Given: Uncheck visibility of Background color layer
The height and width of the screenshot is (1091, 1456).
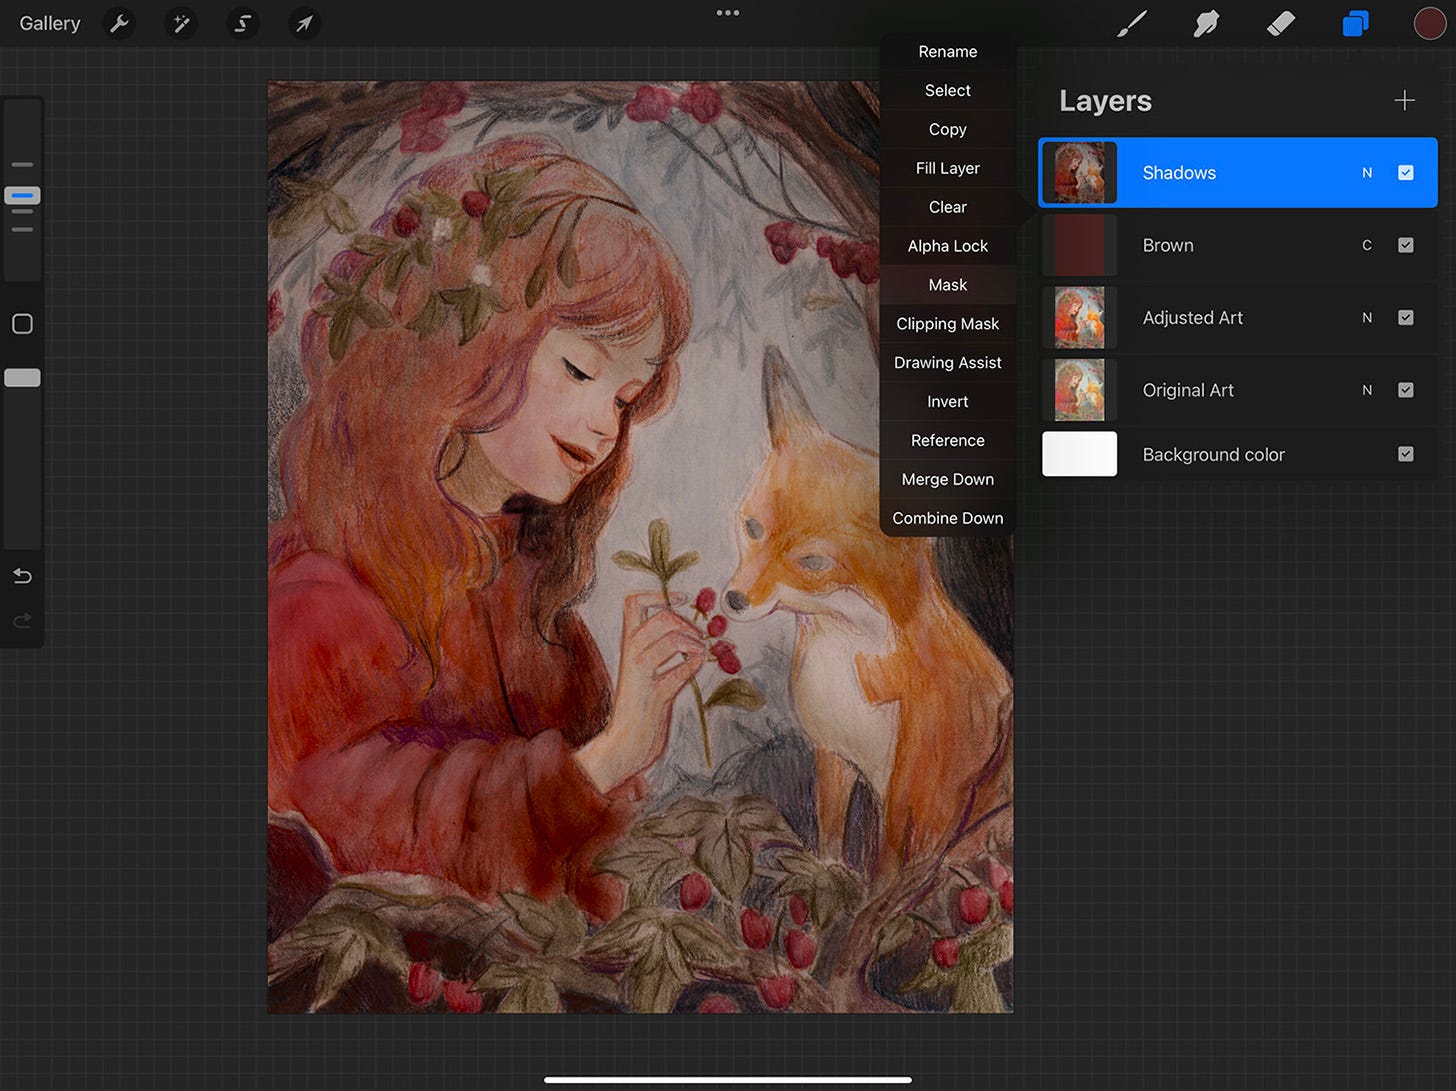Looking at the screenshot, I should click(1406, 454).
